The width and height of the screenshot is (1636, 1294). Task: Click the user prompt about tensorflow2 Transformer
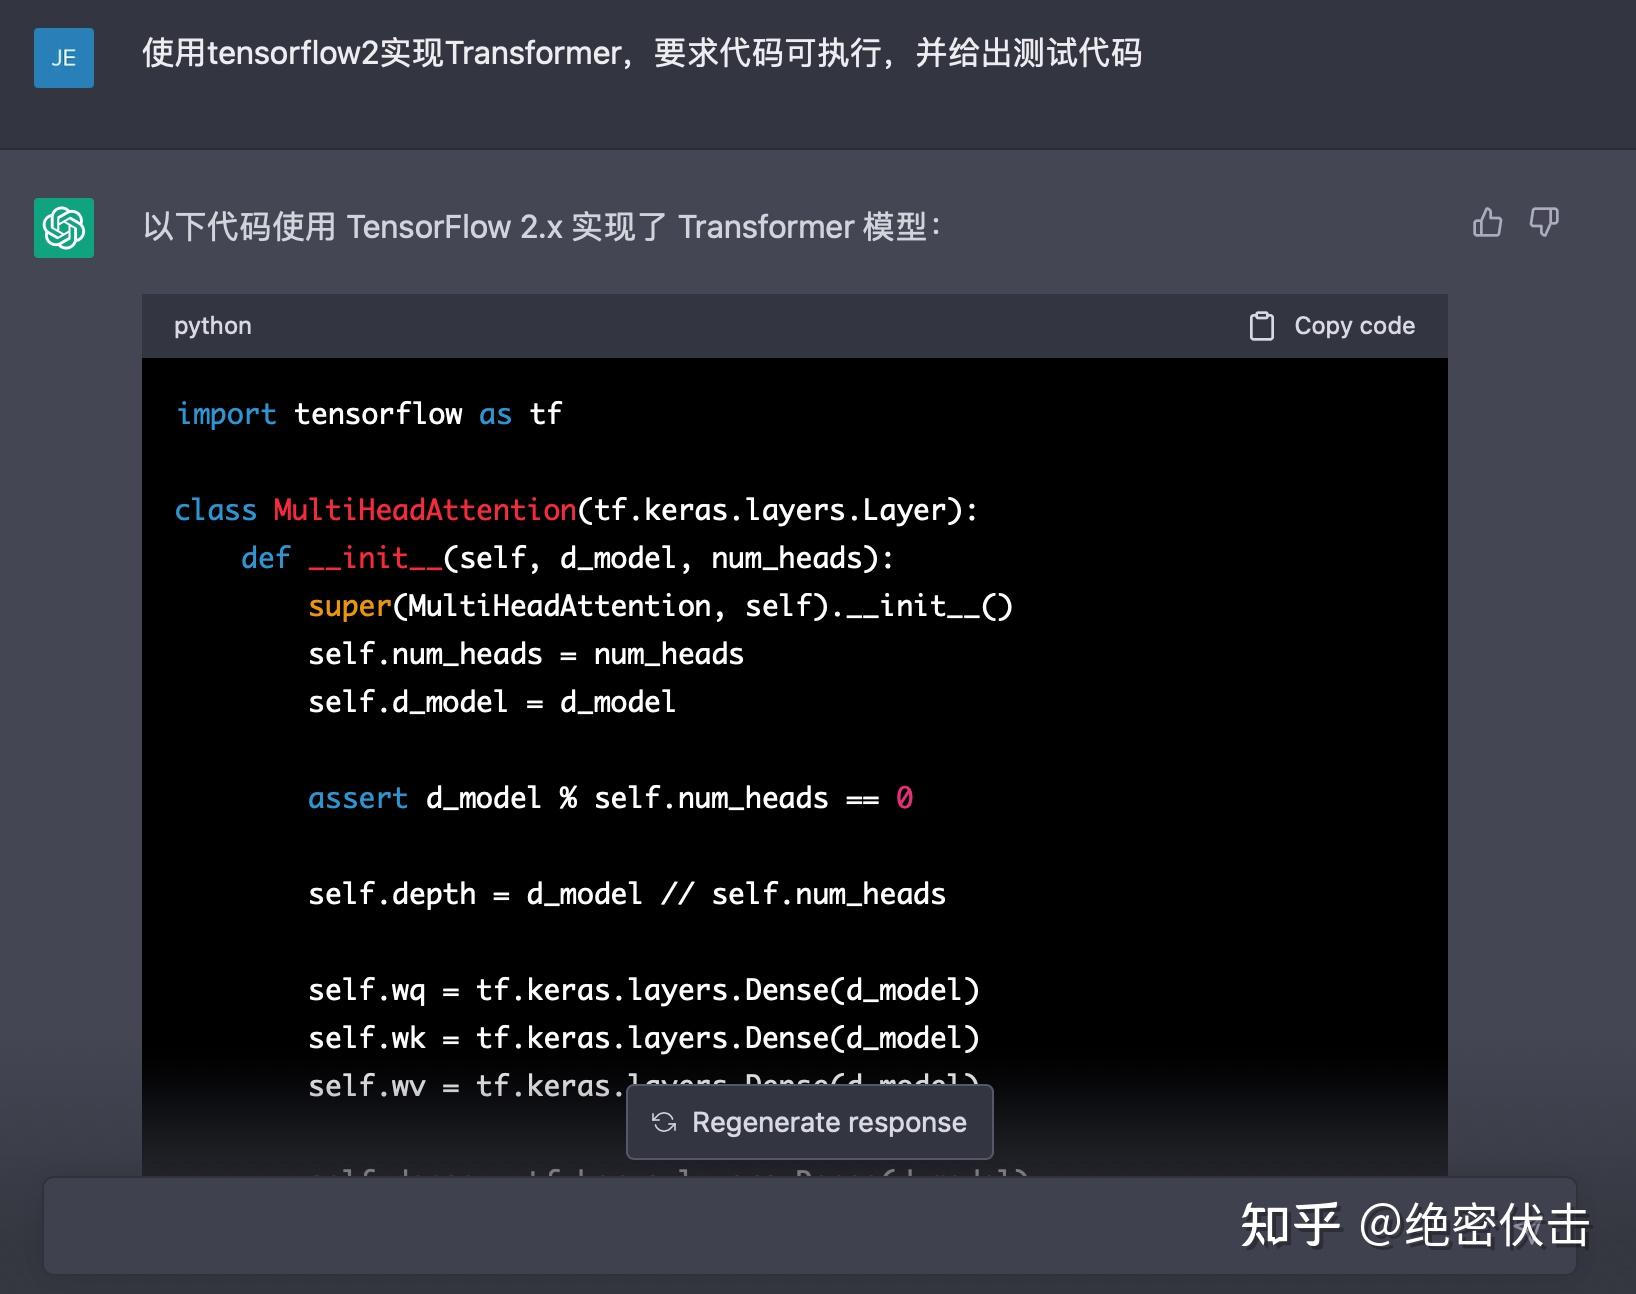pyautogui.click(x=642, y=52)
